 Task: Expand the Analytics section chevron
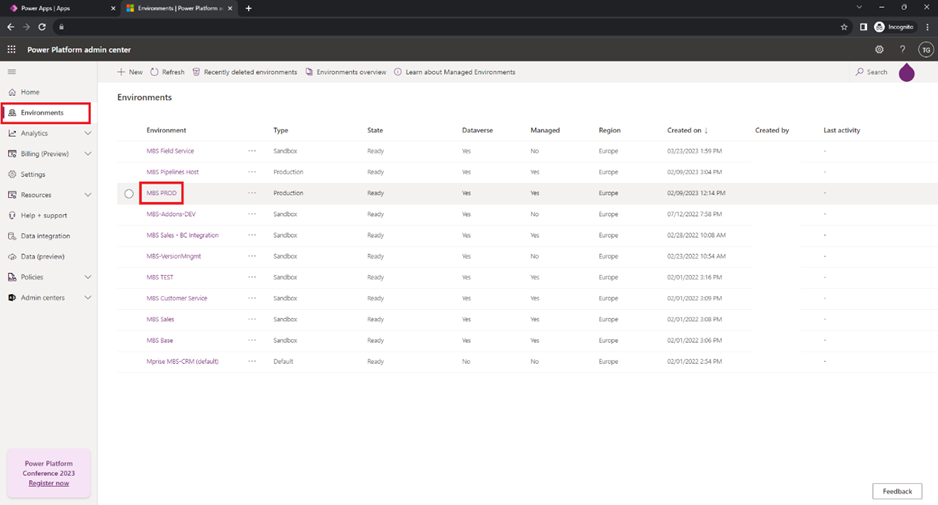88,133
